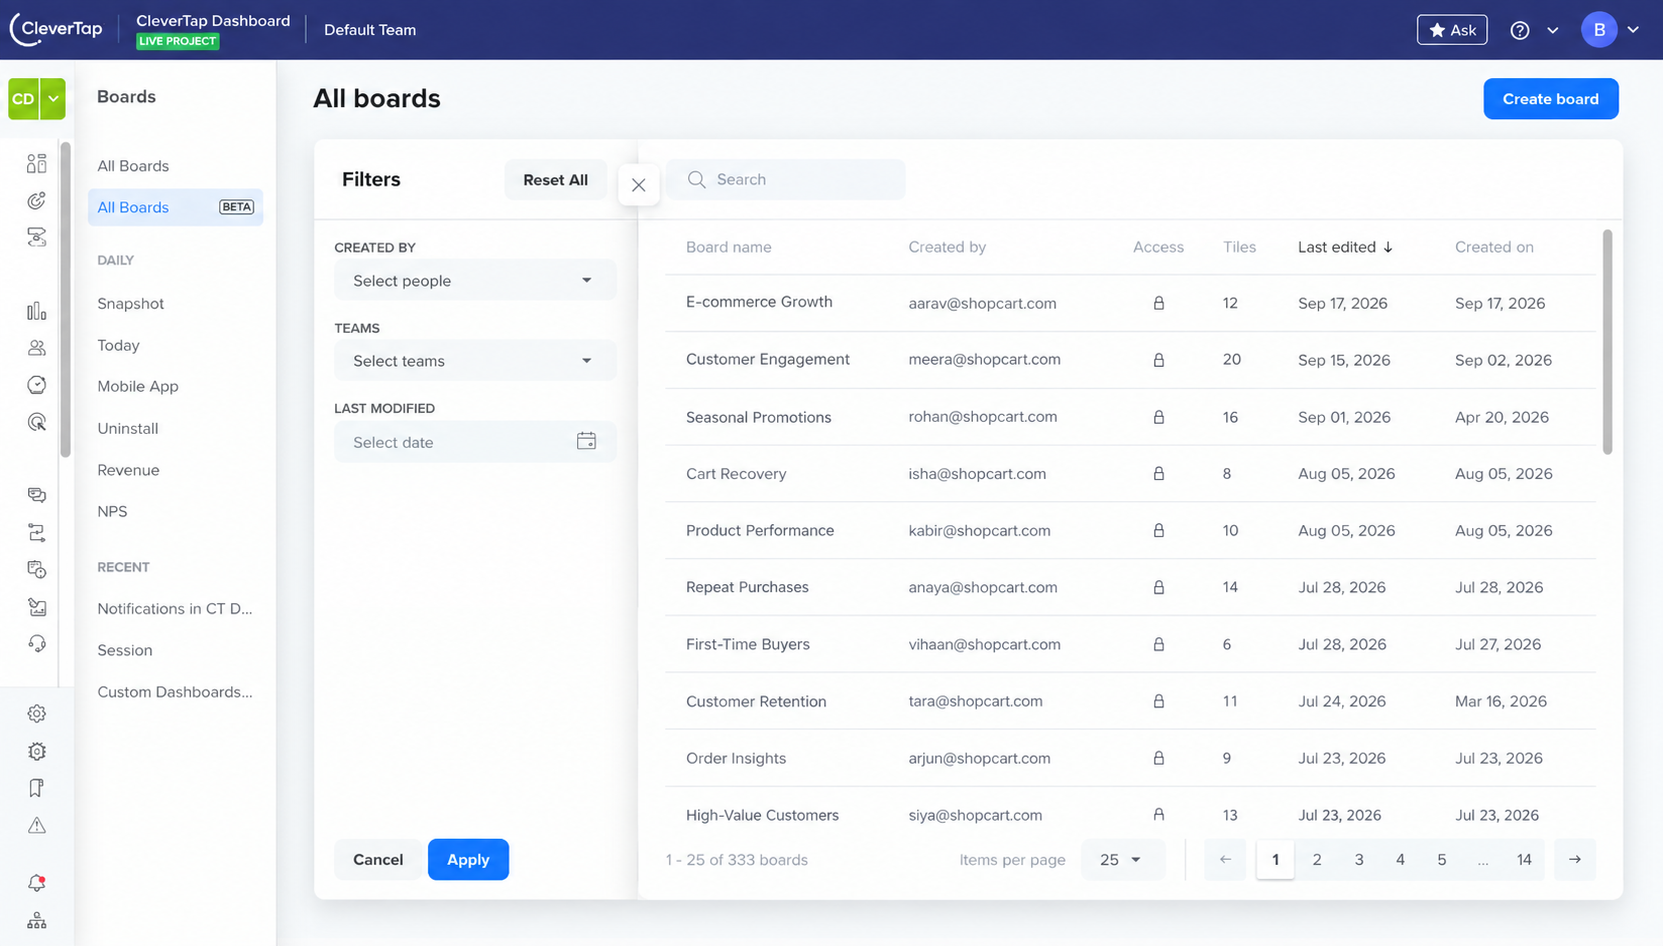Click the Select date field
Viewport: 1663px width, 946px height.
(475, 442)
